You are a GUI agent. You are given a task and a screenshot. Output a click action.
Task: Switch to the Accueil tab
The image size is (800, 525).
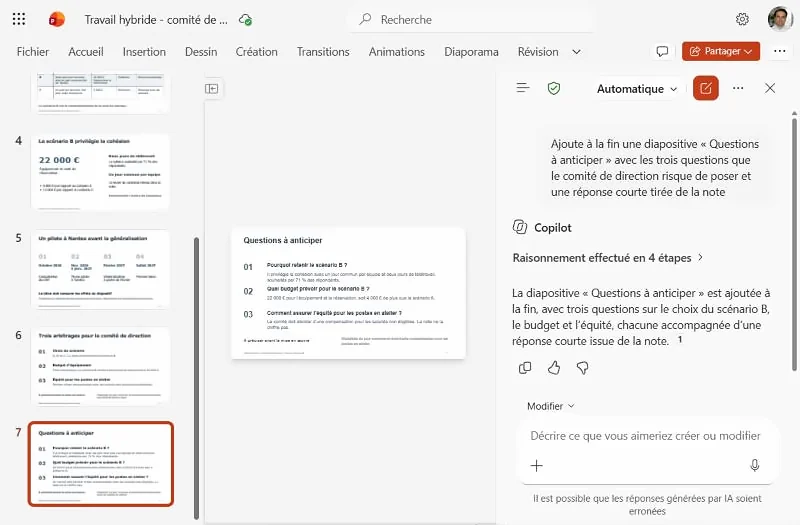[x=86, y=52]
